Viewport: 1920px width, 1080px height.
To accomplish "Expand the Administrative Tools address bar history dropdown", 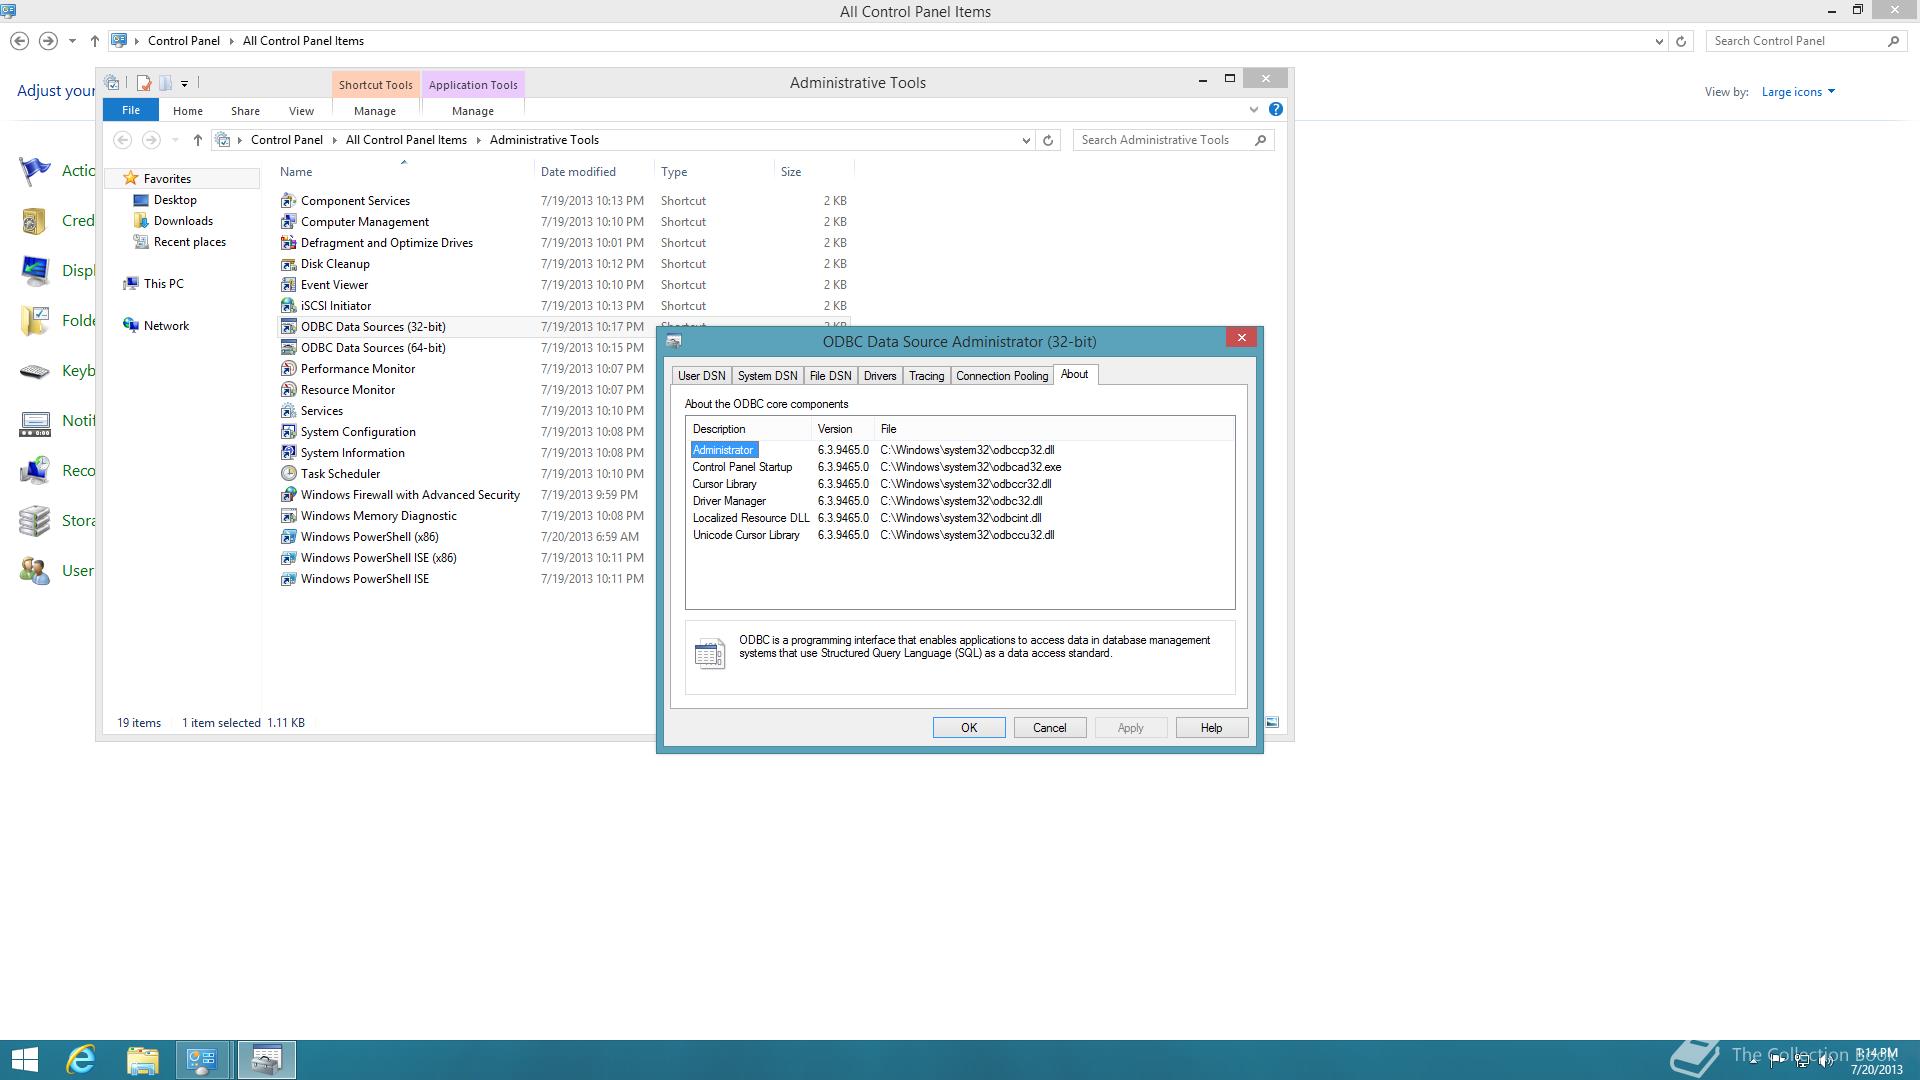I will pos(1026,140).
